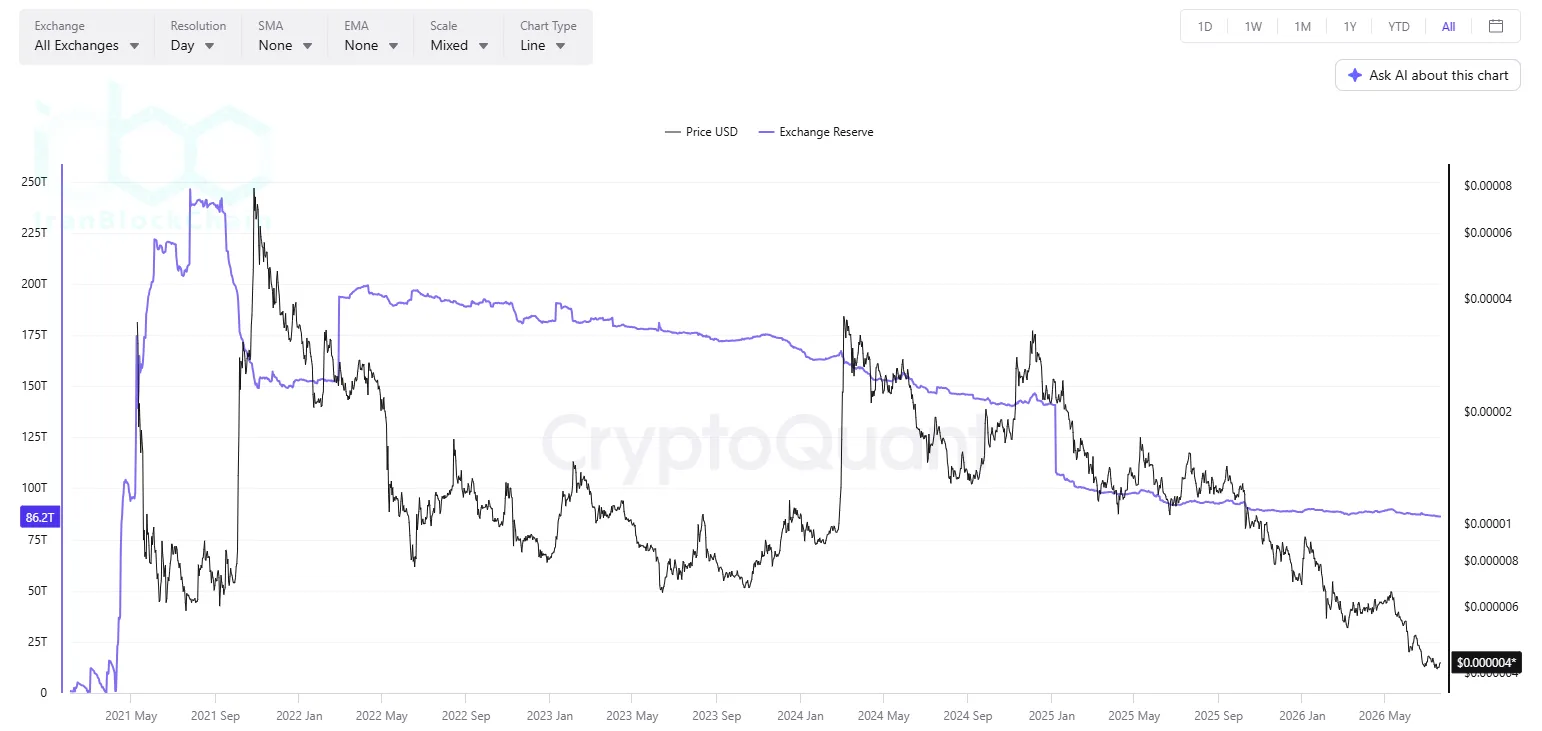Switch to the 1W time range
1542x731 pixels.
[x=1253, y=27]
